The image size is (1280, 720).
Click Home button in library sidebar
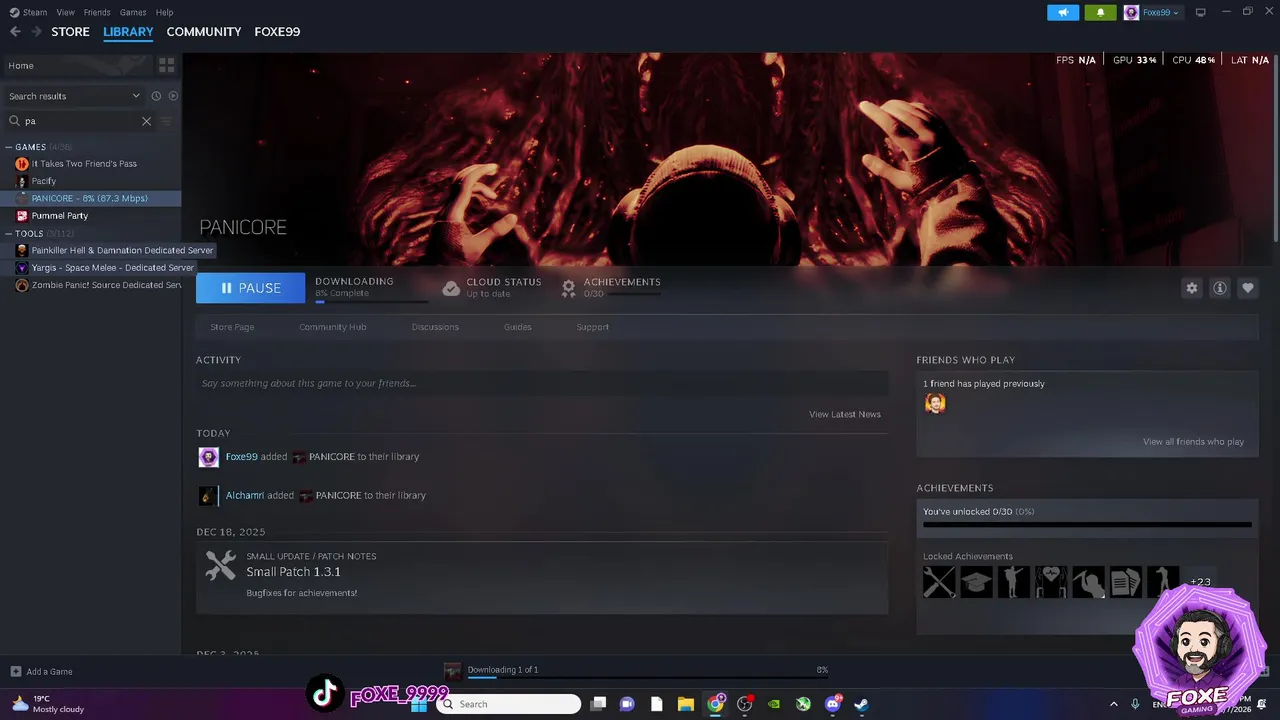[76, 65]
